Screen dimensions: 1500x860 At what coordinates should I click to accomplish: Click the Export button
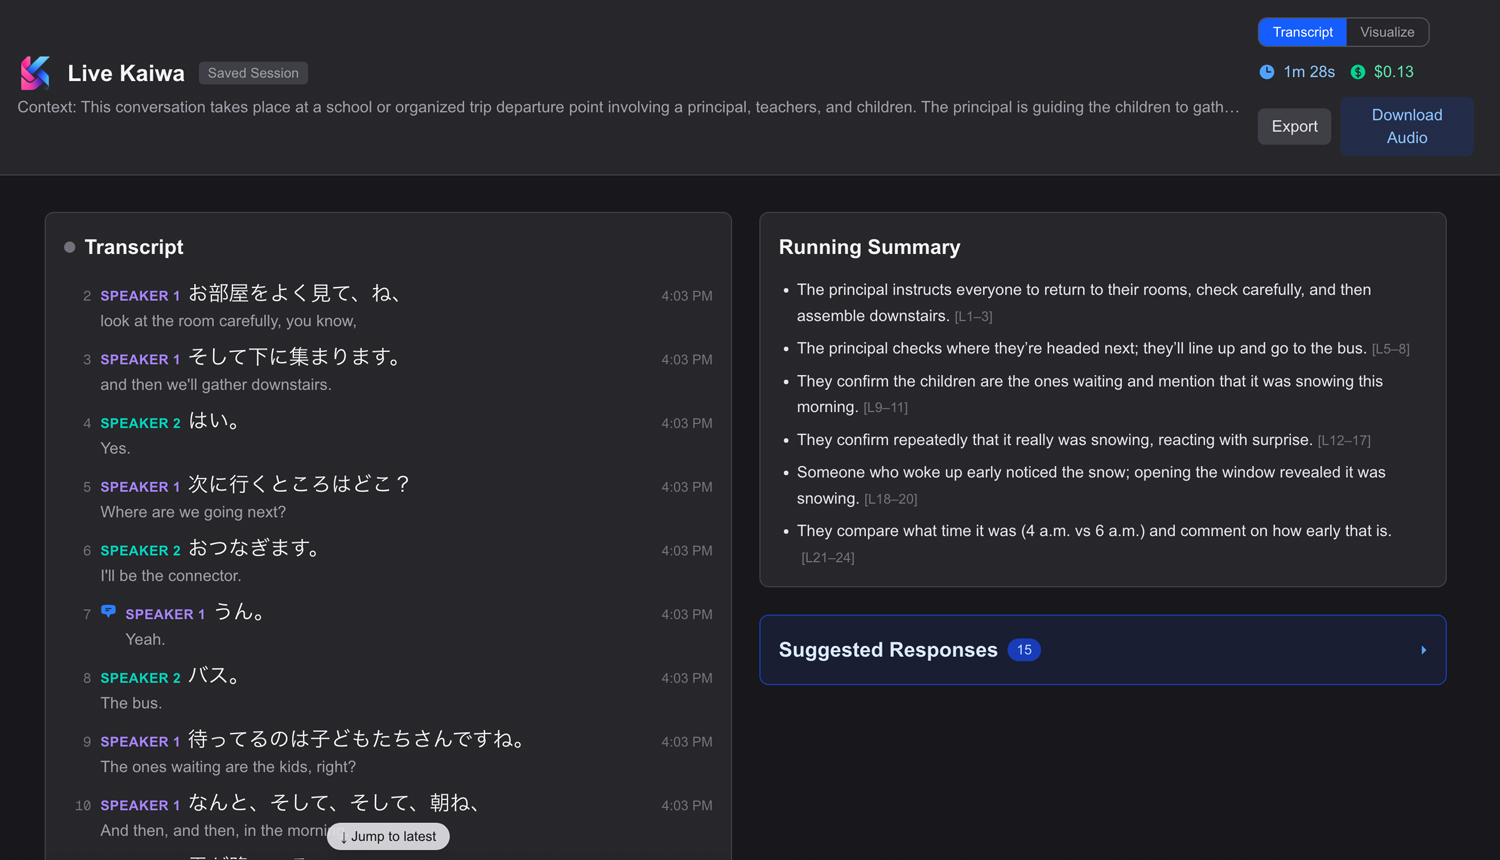click(x=1294, y=126)
